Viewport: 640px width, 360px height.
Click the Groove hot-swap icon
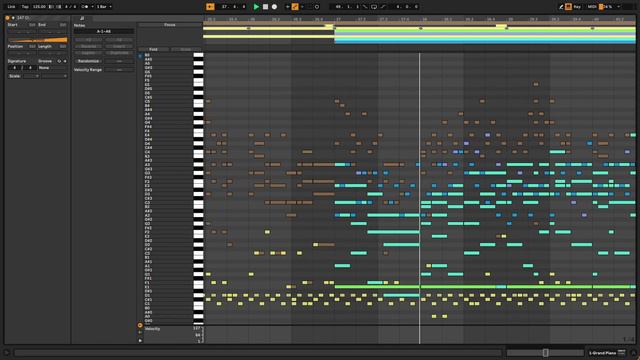click(x=59, y=61)
